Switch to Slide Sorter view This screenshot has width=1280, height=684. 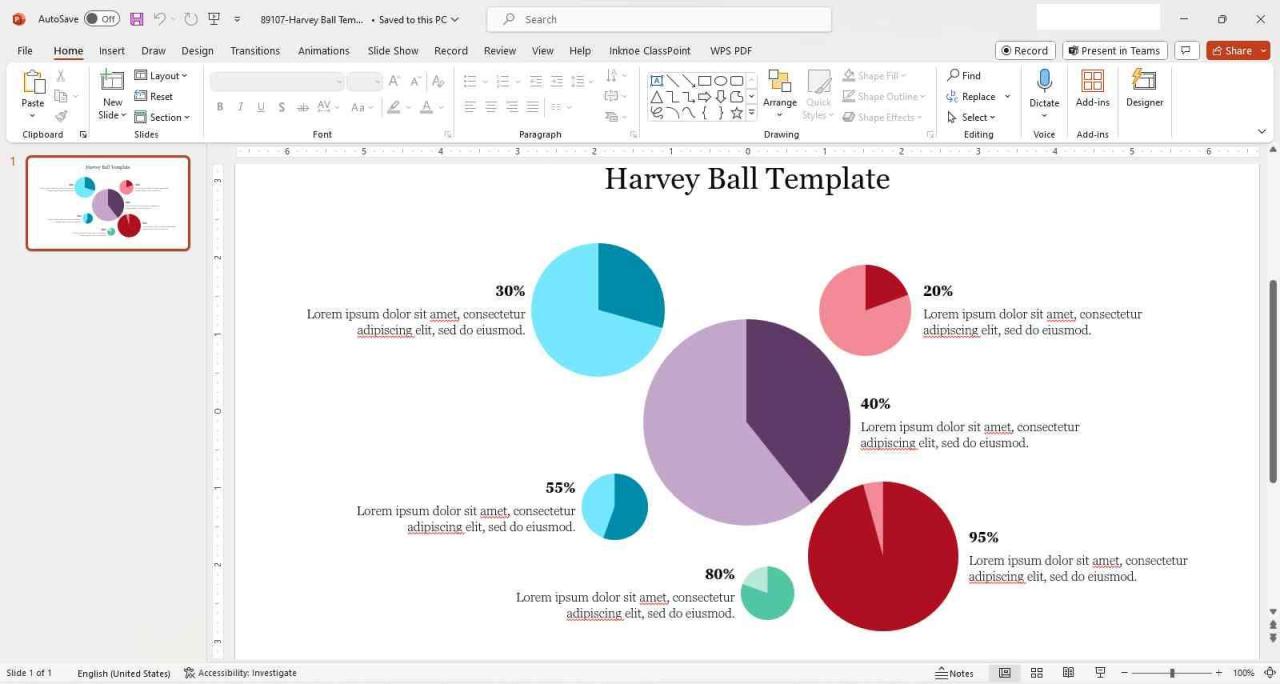click(x=1037, y=673)
